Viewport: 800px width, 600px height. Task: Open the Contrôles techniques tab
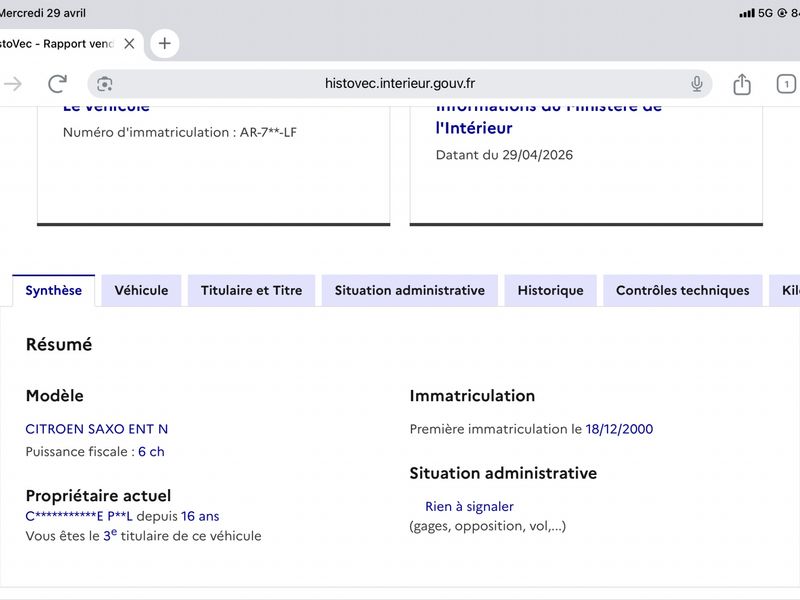(683, 290)
